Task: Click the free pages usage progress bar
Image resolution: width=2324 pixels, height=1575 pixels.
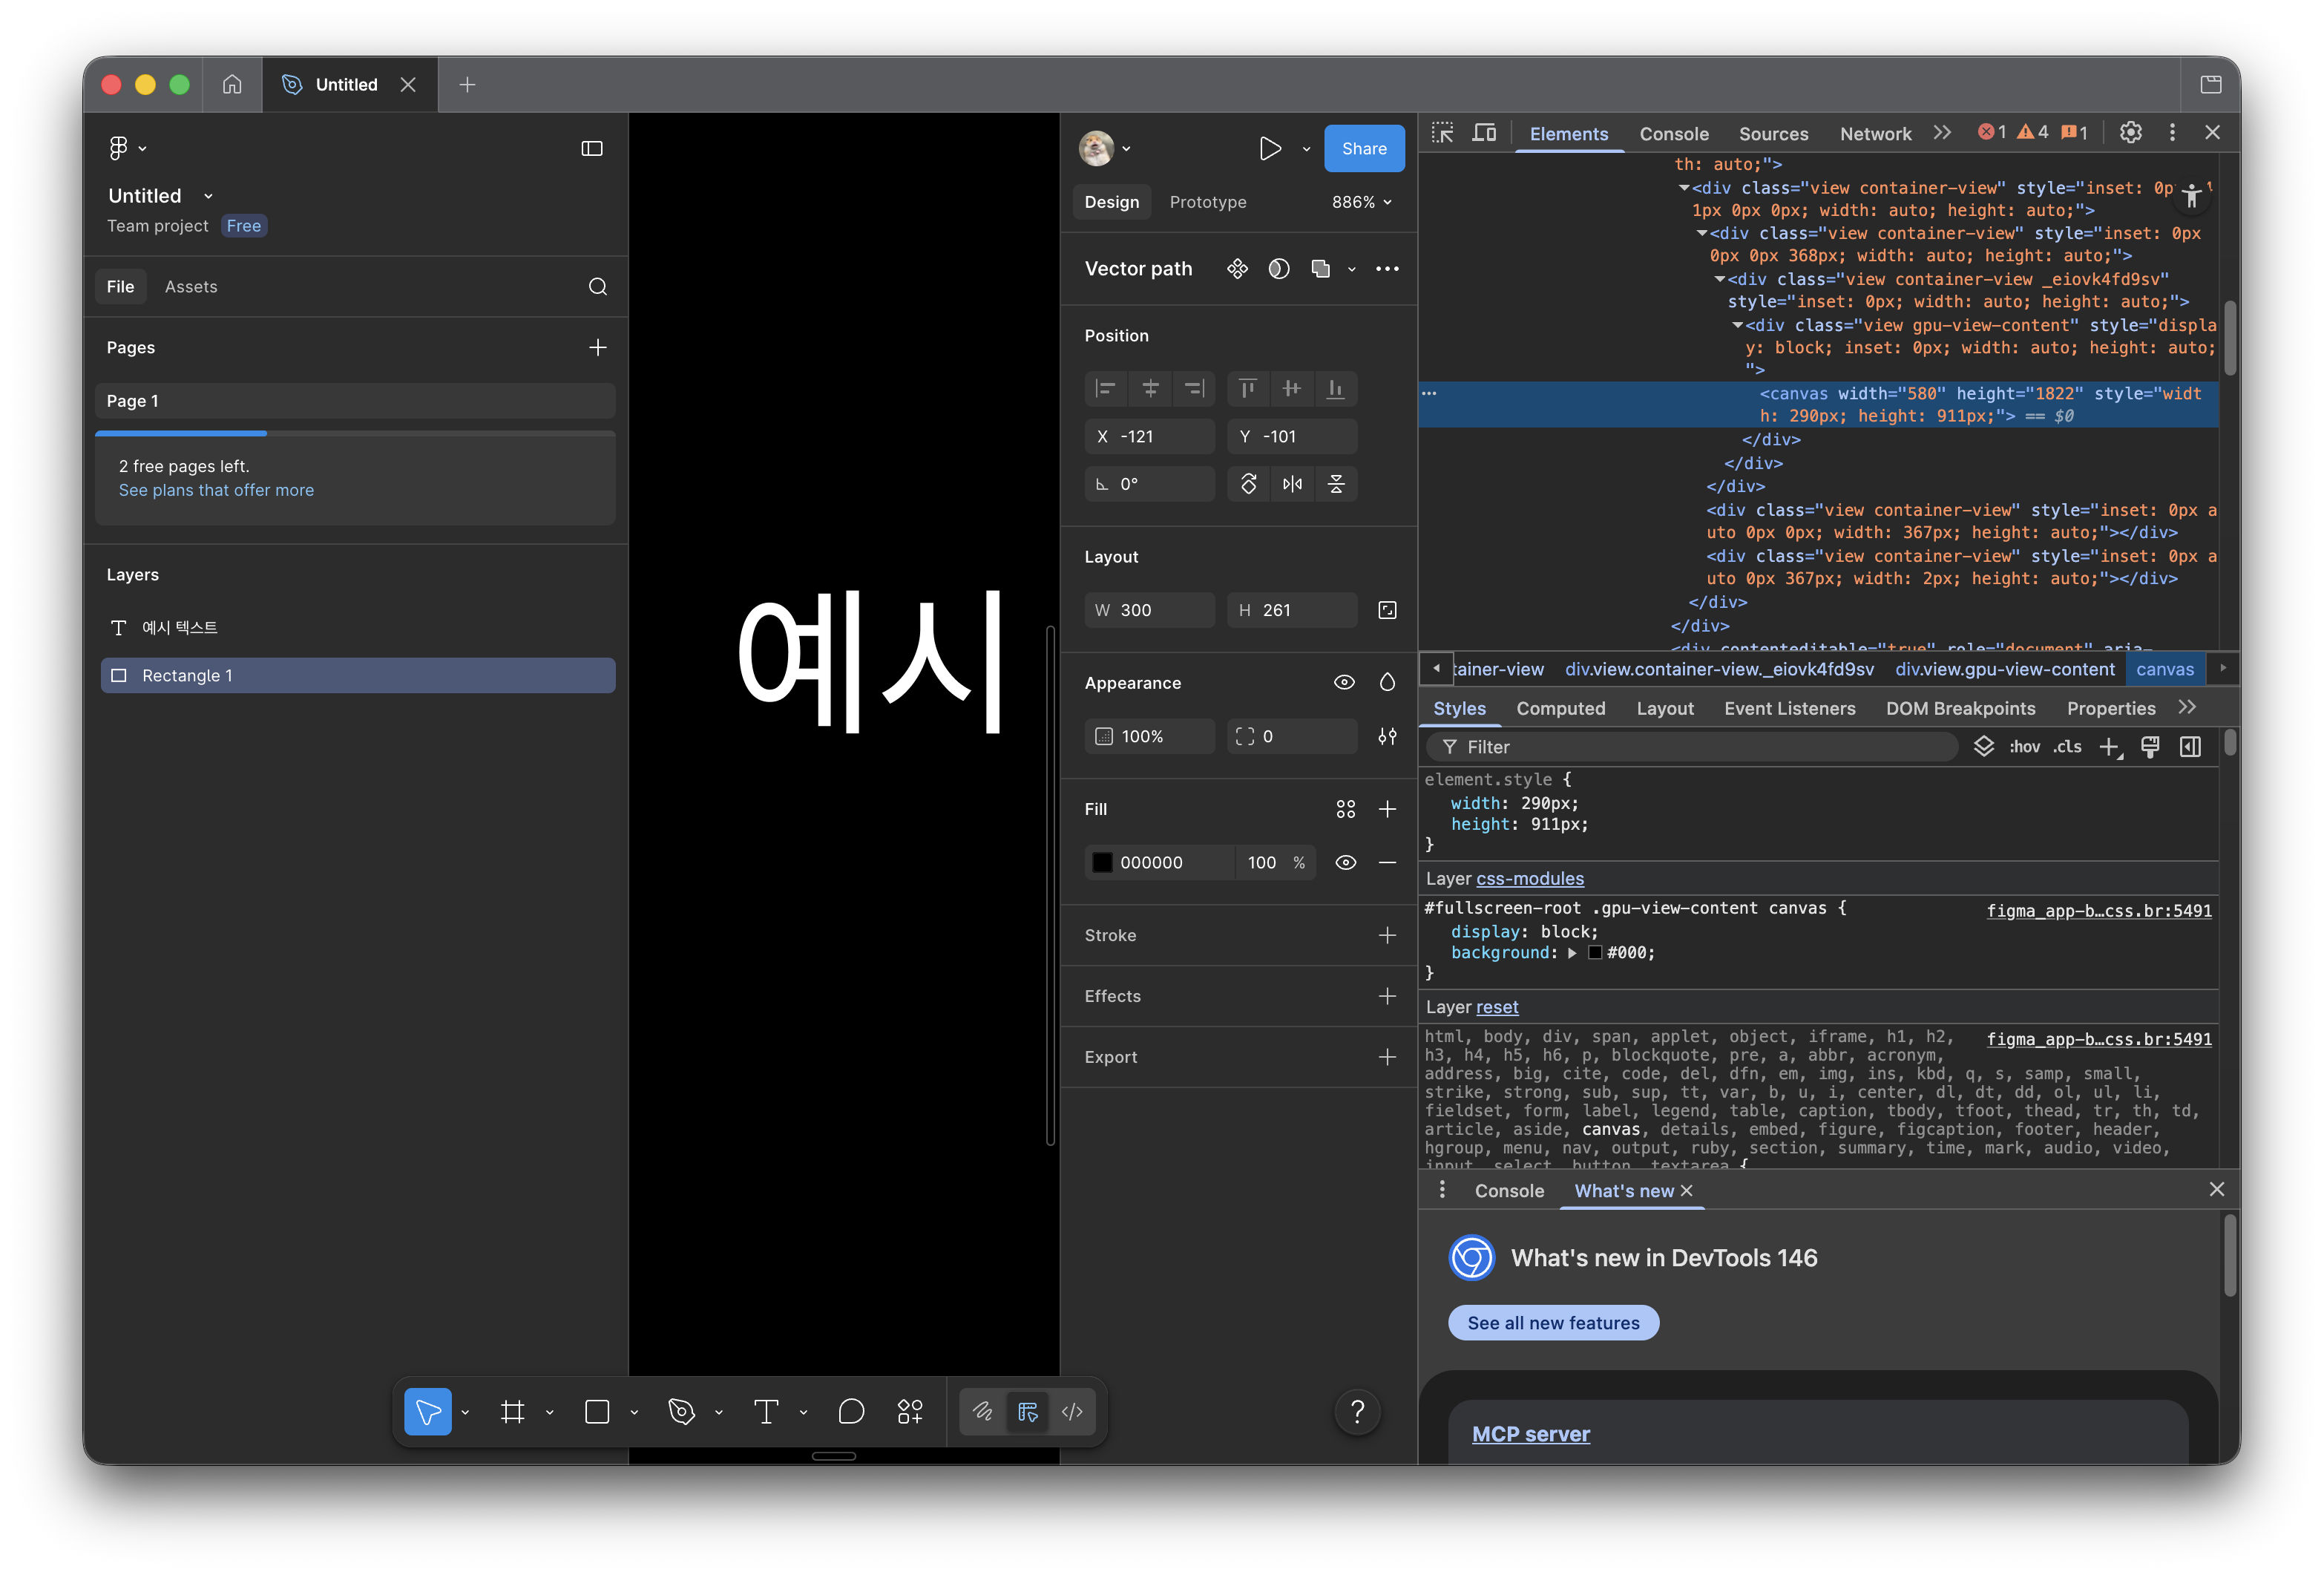Action: pos(355,433)
